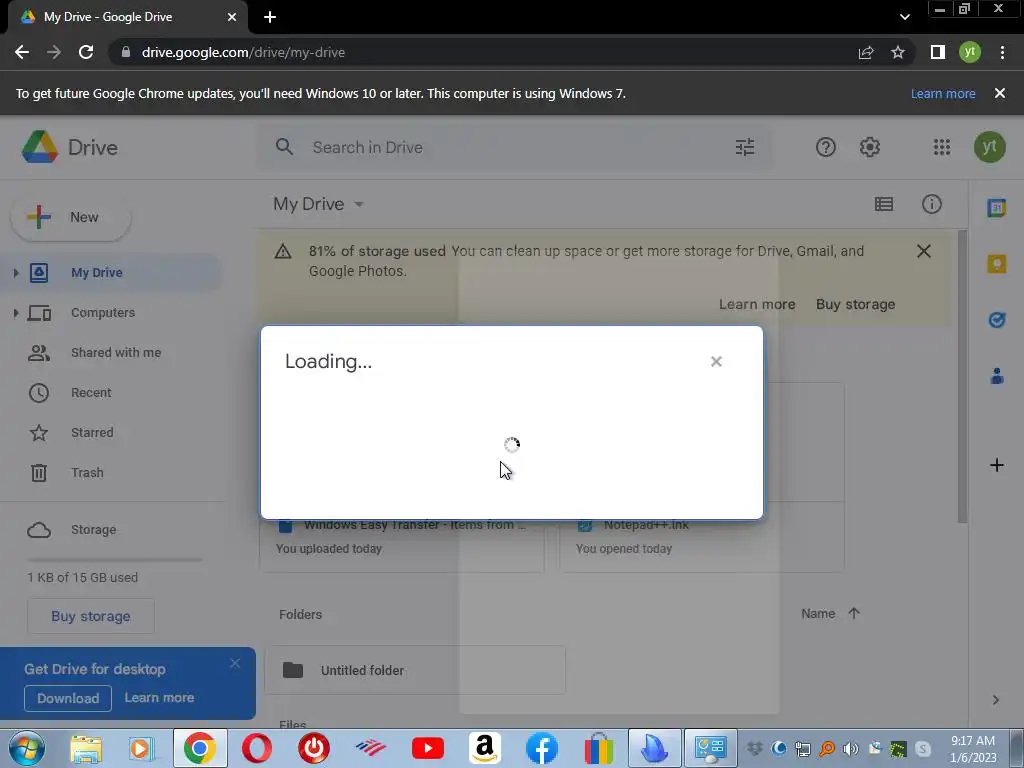Viewport: 1024px width, 768px height.
Task: Open Google Calendar side panel
Action: [x=997, y=208]
